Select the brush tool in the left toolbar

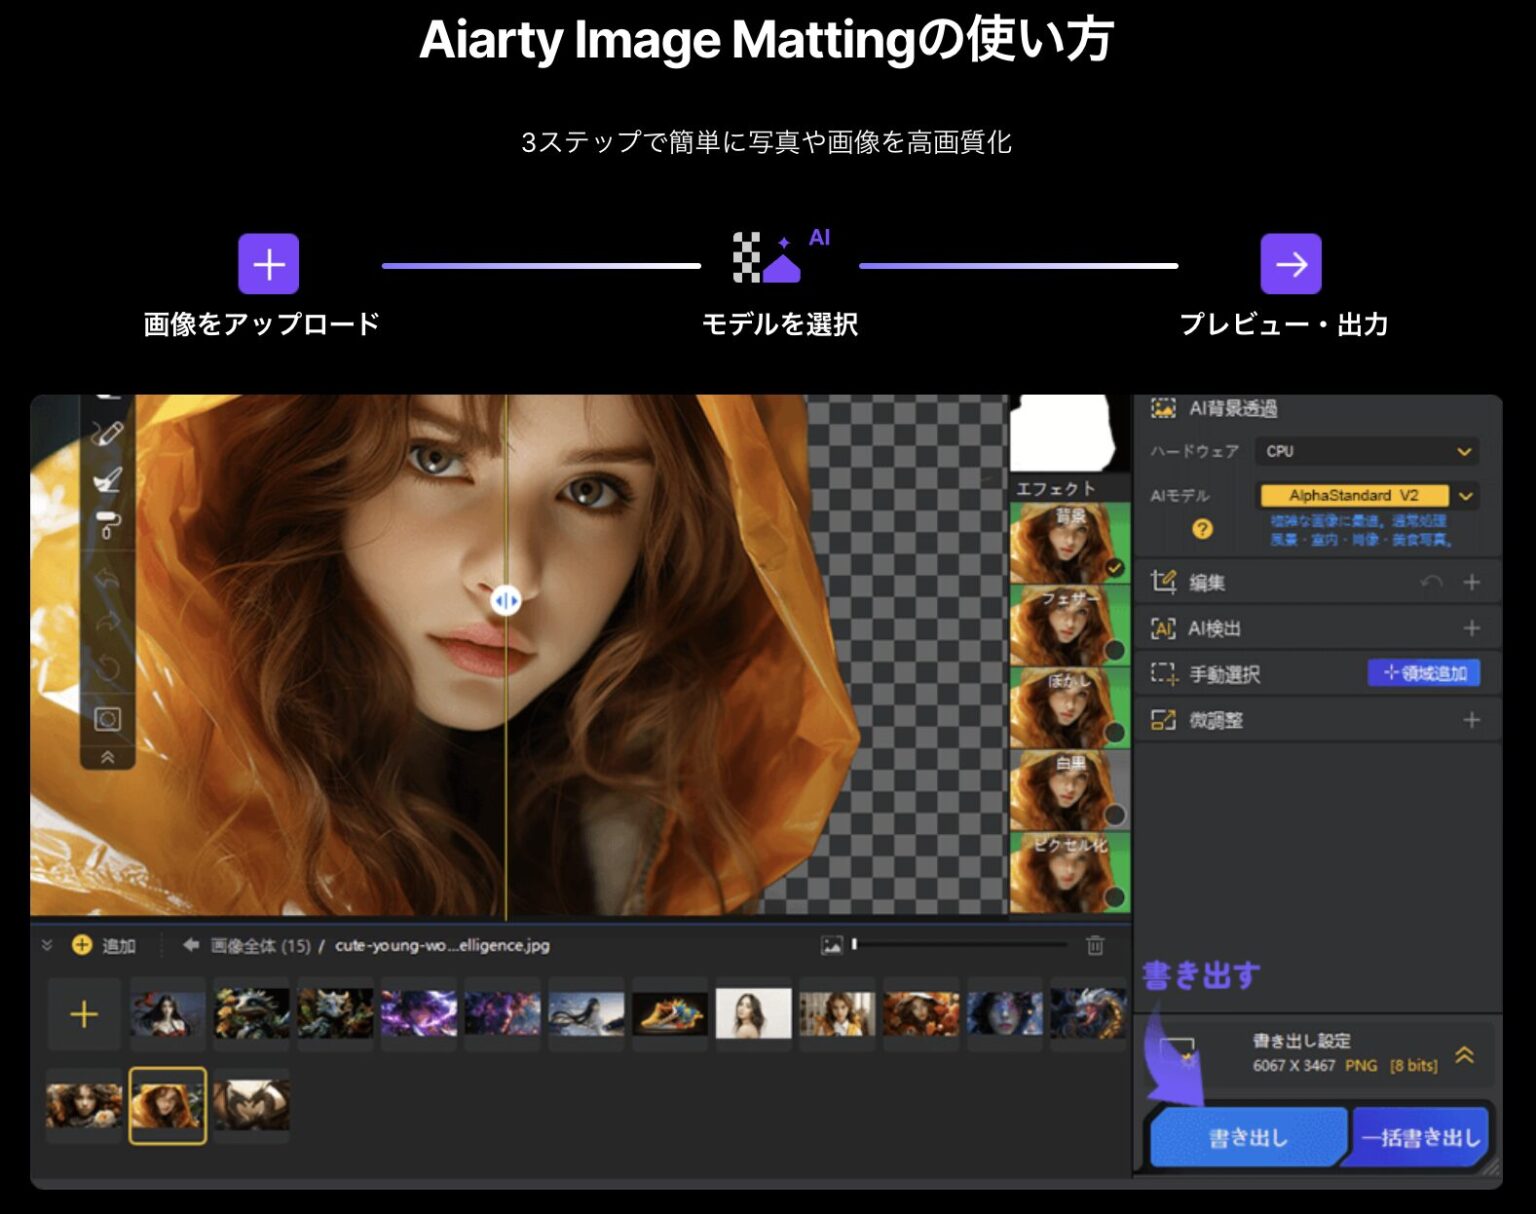[x=108, y=479]
